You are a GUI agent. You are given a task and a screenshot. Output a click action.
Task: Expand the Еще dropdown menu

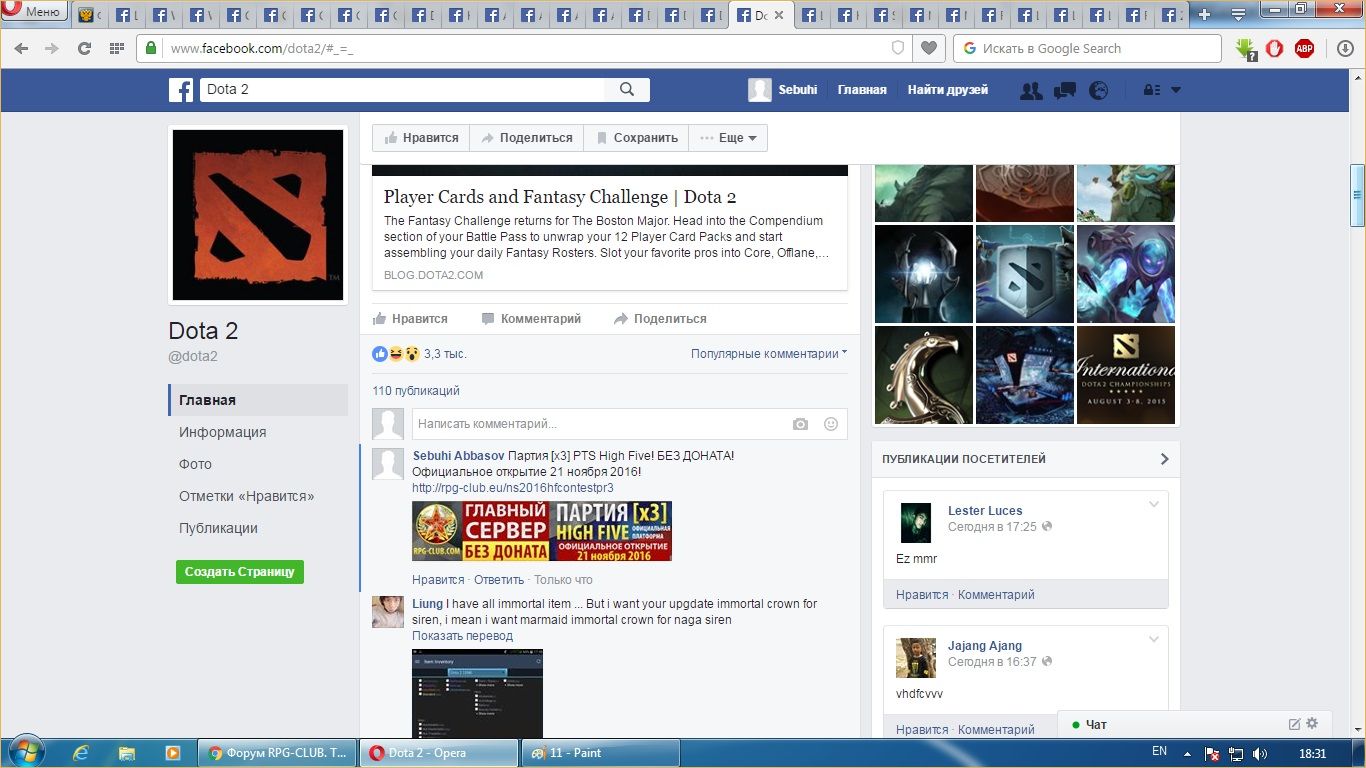point(728,138)
